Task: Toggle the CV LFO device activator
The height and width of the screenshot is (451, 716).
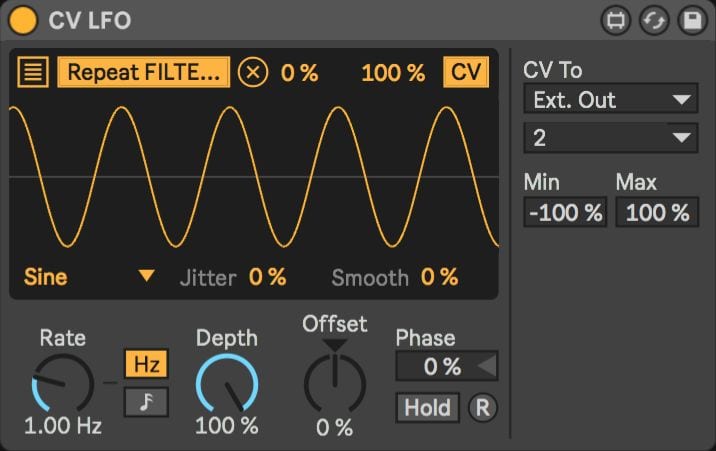Action: coord(23,20)
